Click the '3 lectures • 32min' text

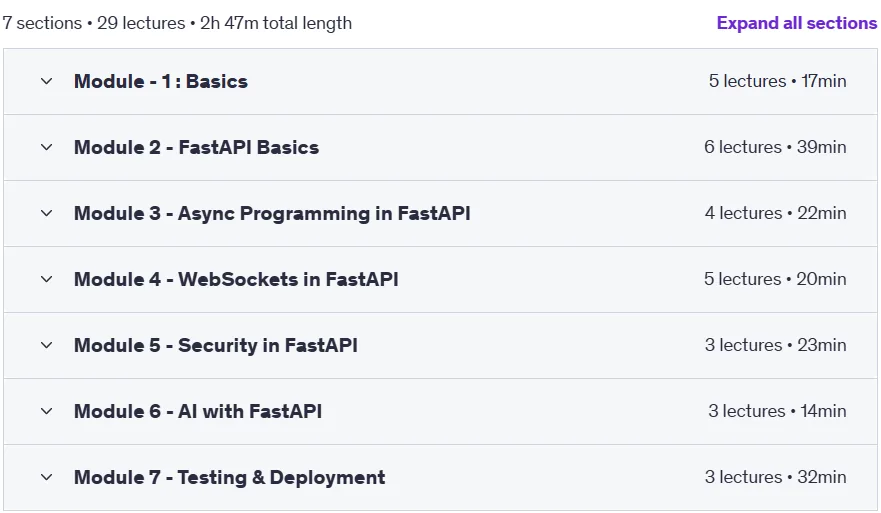pyautogui.click(x=775, y=477)
